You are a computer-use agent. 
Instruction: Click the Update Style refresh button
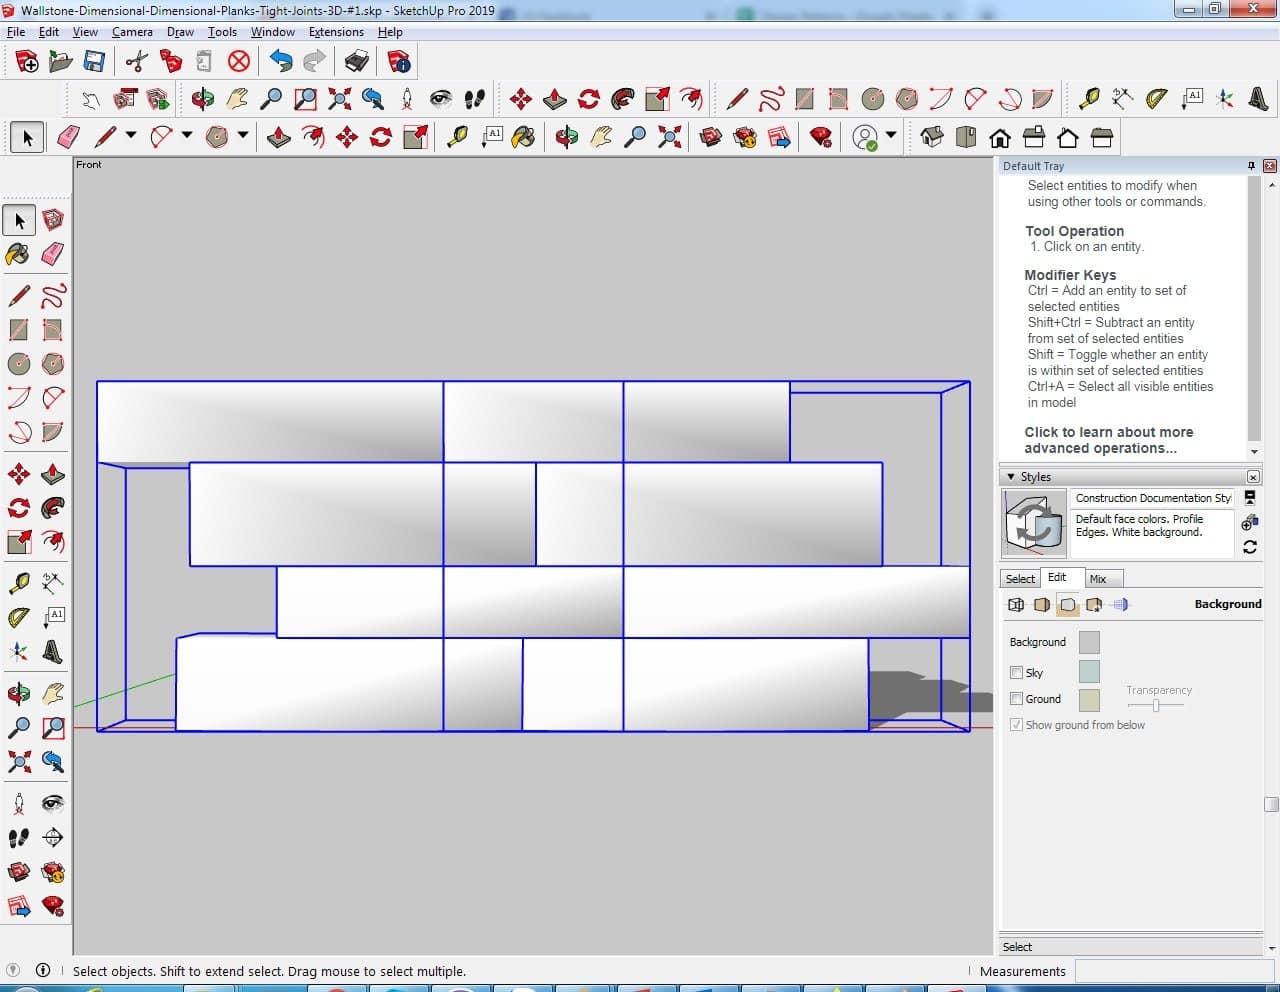click(1249, 547)
